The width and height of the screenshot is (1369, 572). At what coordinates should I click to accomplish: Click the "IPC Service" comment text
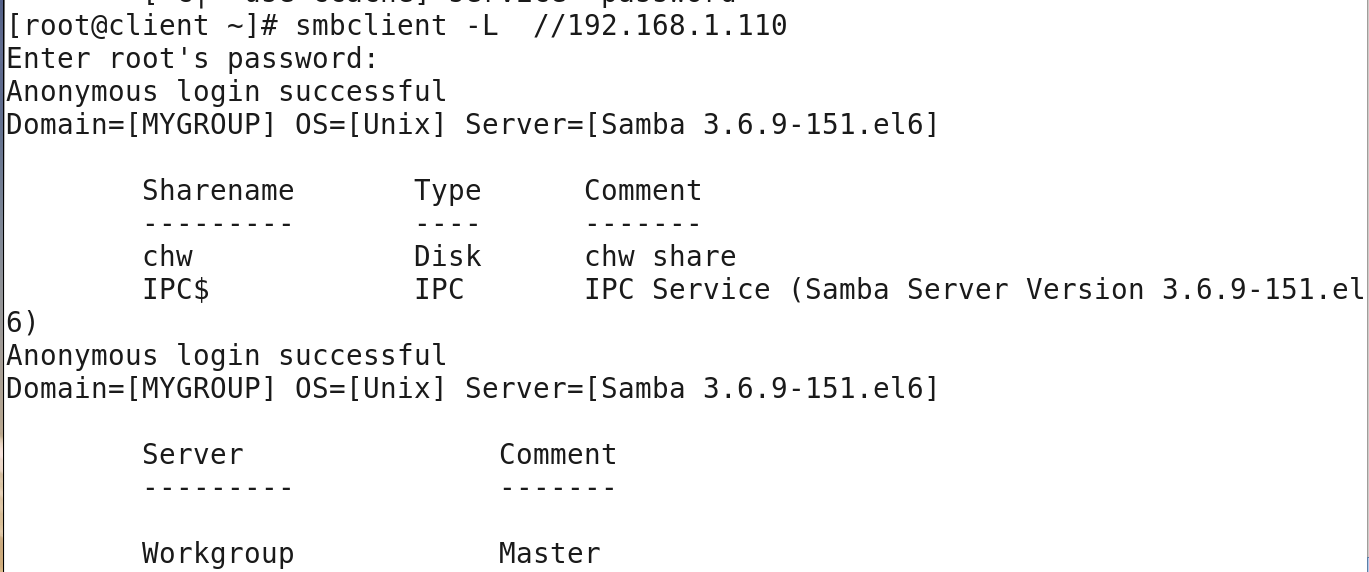tap(677, 289)
